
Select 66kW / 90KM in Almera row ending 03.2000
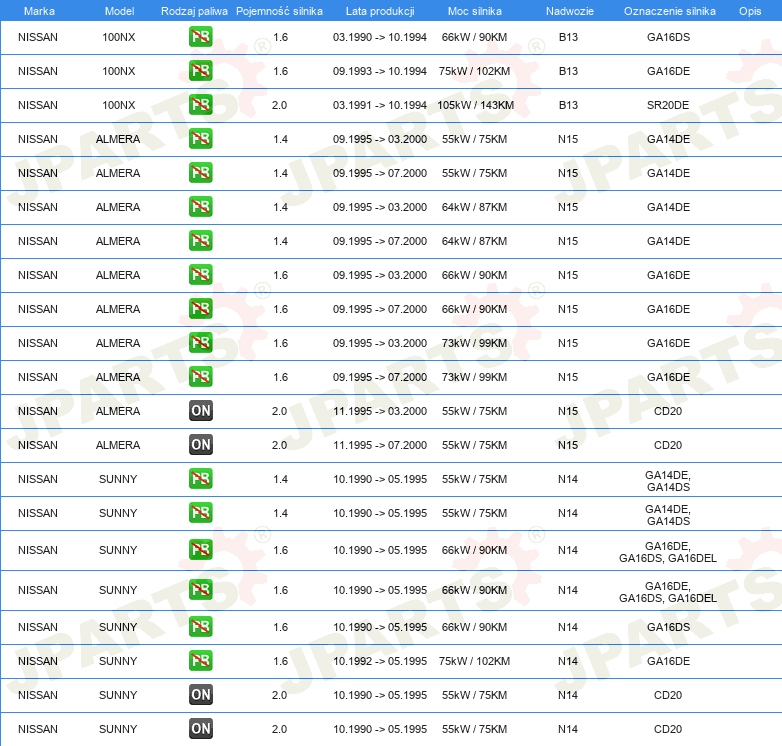(474, 275)
